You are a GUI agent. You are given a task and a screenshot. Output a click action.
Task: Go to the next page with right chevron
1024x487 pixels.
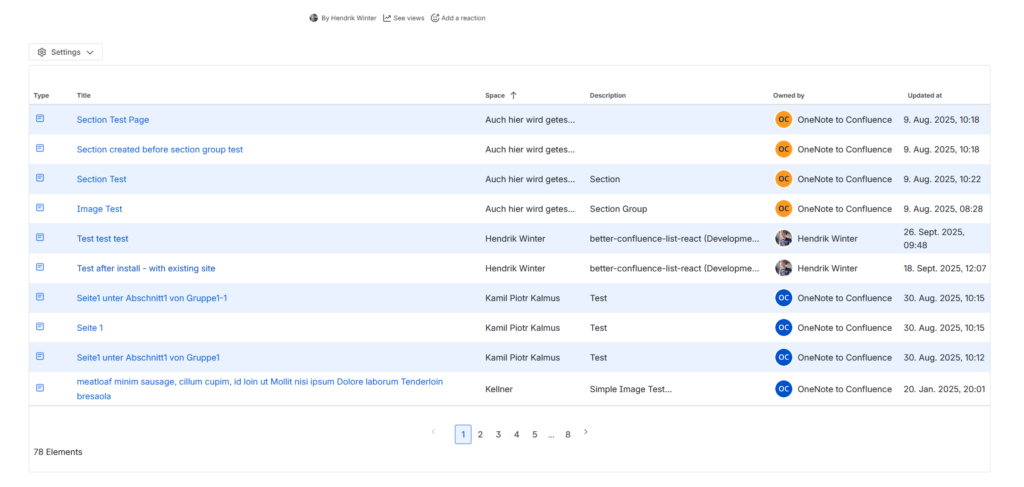[586, 433]
